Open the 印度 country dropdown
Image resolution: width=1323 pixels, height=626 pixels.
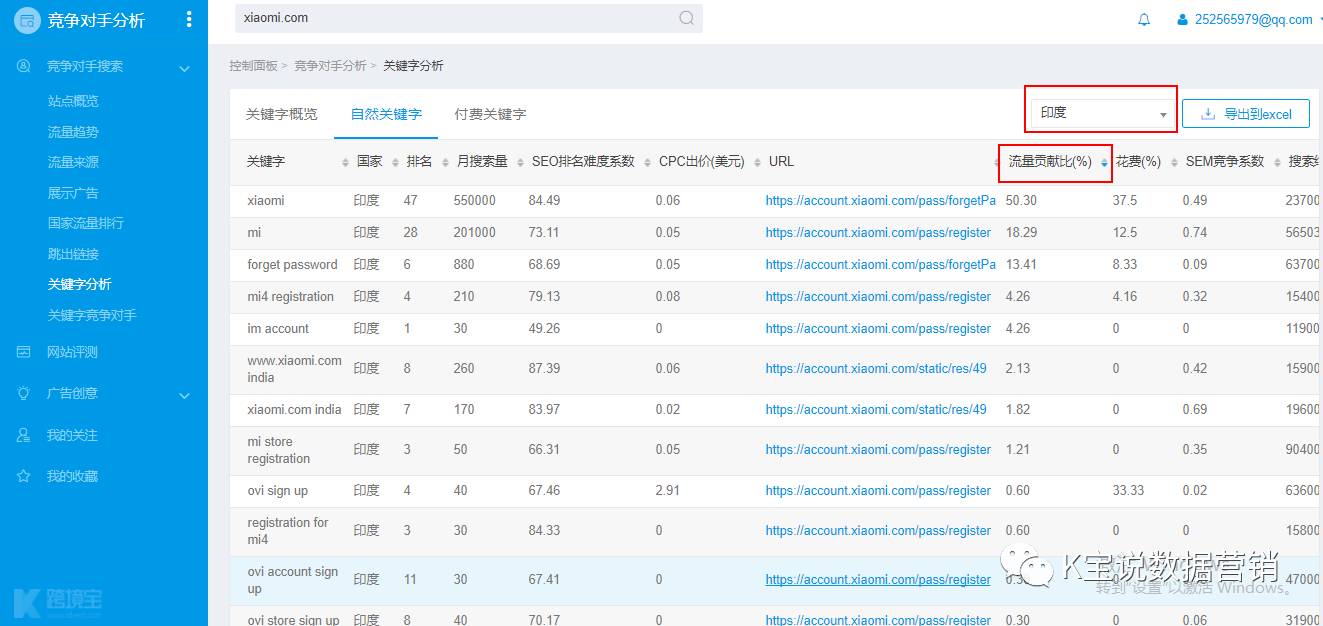coord(1101,113)
